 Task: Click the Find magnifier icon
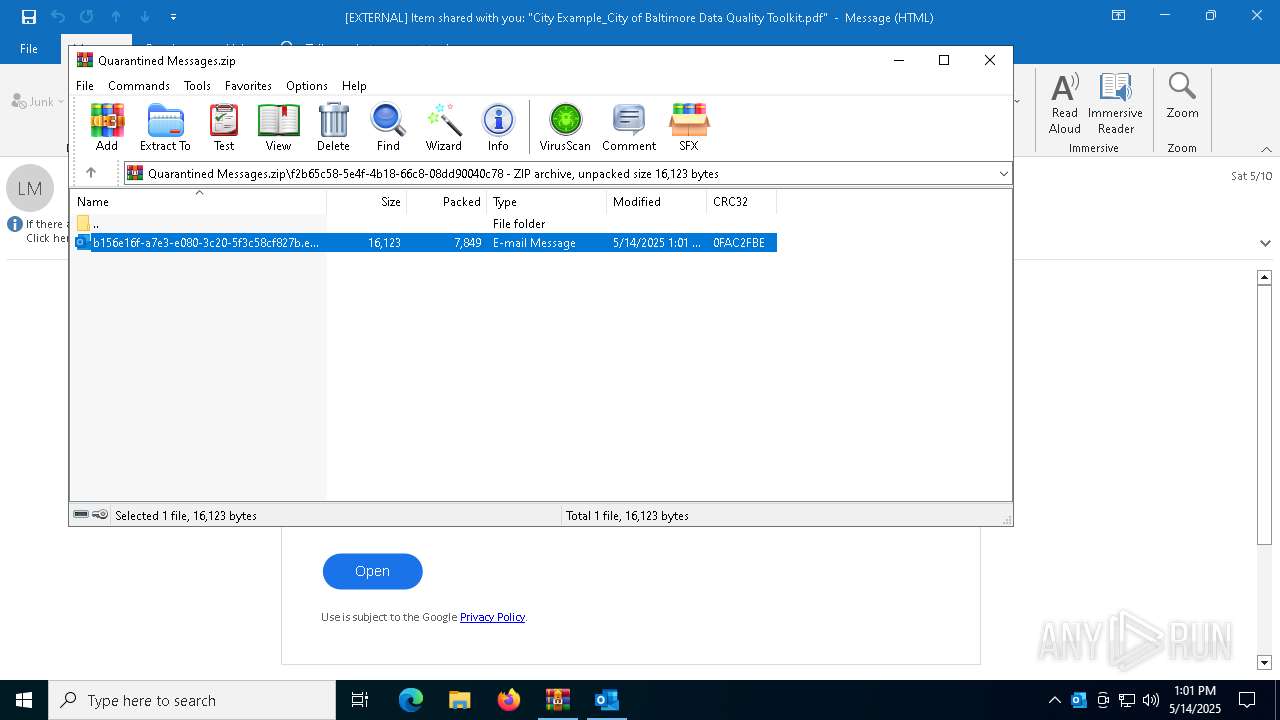coord(388,127)
